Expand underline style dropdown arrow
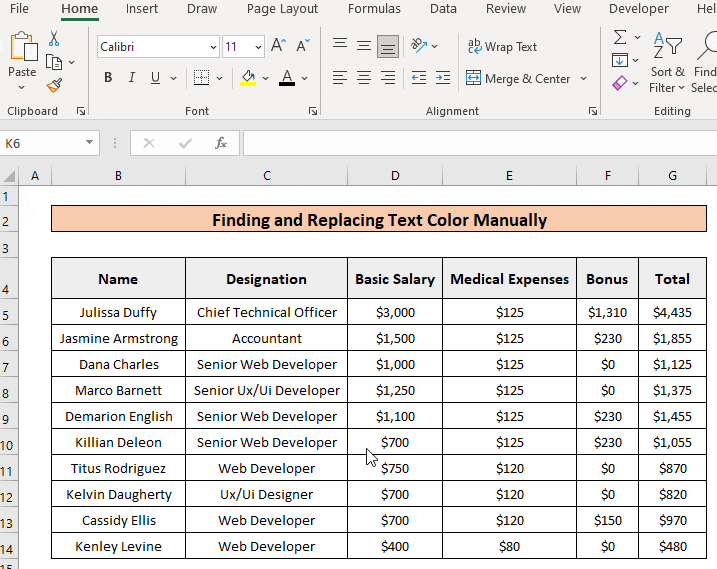 [x=173, y=79]
